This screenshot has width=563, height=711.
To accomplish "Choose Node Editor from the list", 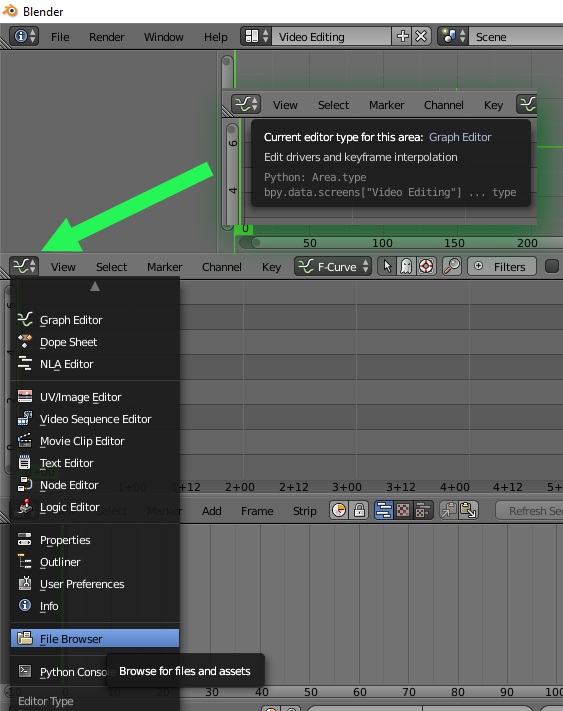I will (95, 485).
